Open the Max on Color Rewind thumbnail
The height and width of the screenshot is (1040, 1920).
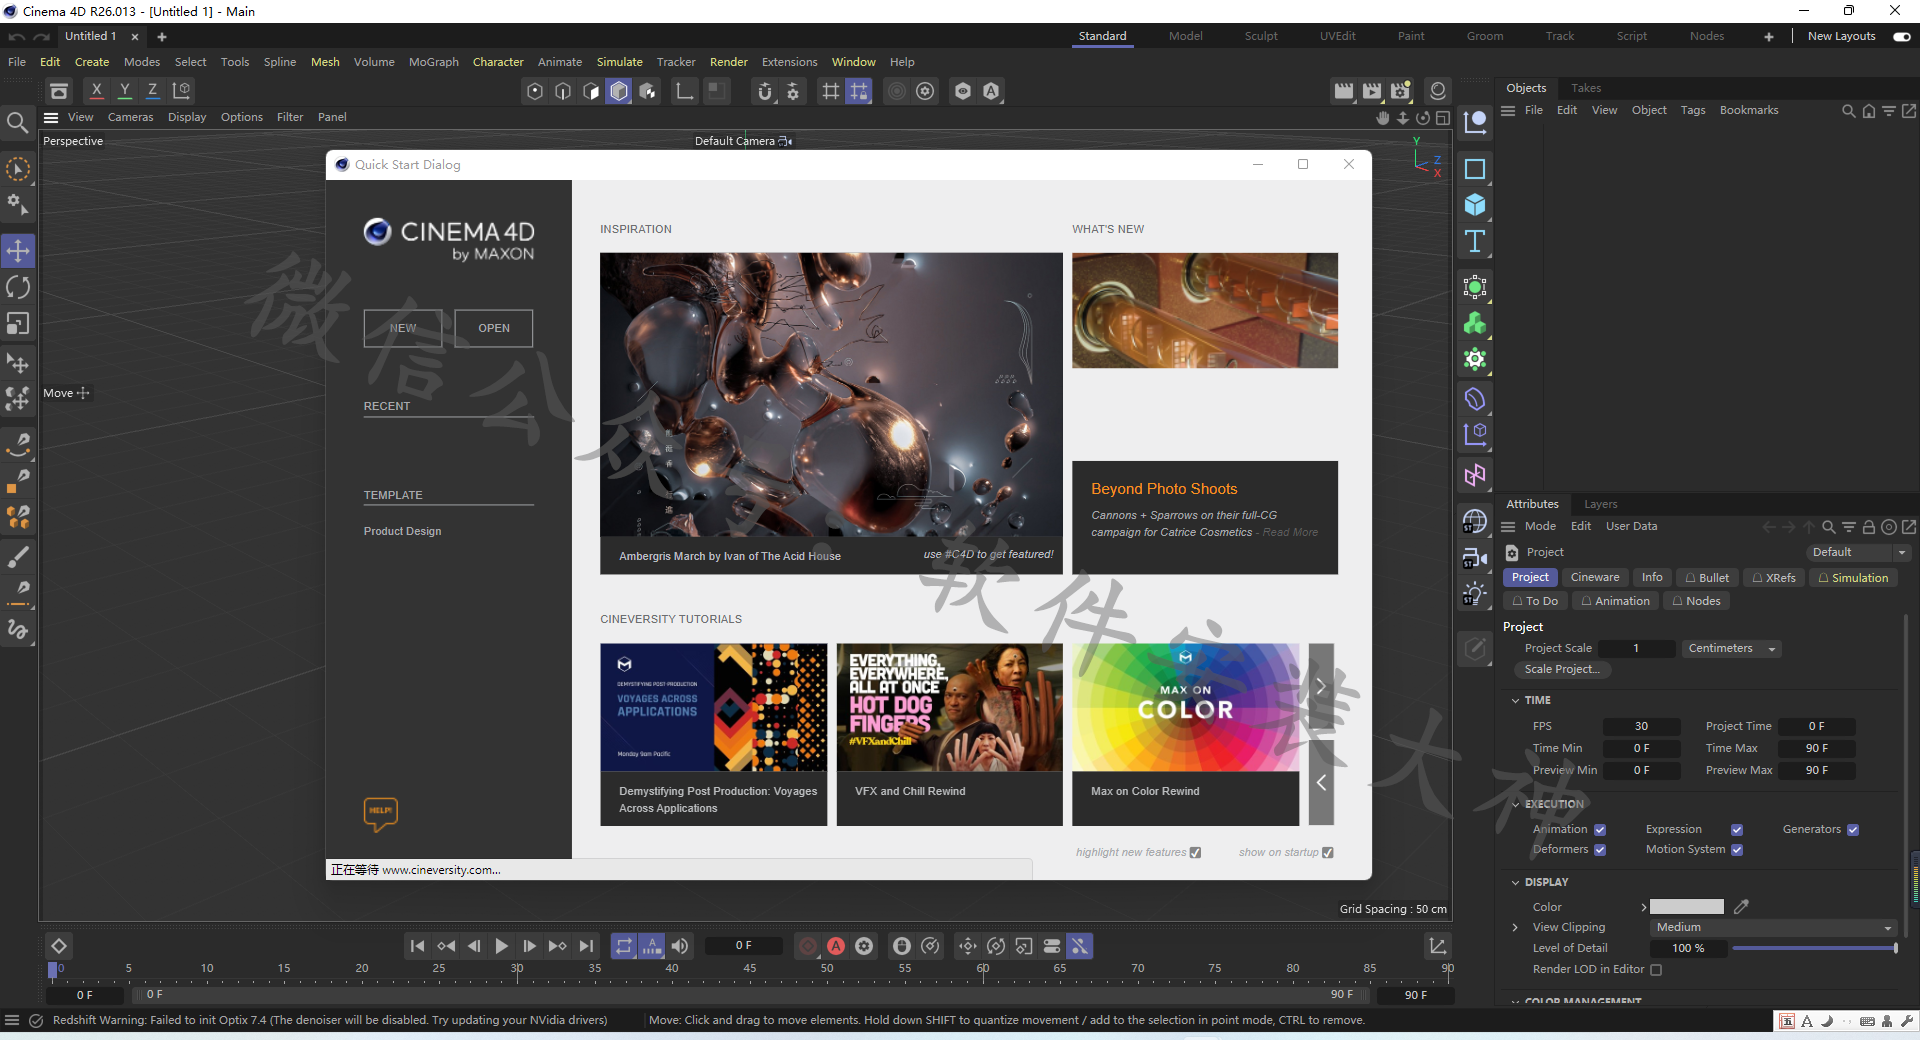pyautogui.click(x=1186, y=707)
